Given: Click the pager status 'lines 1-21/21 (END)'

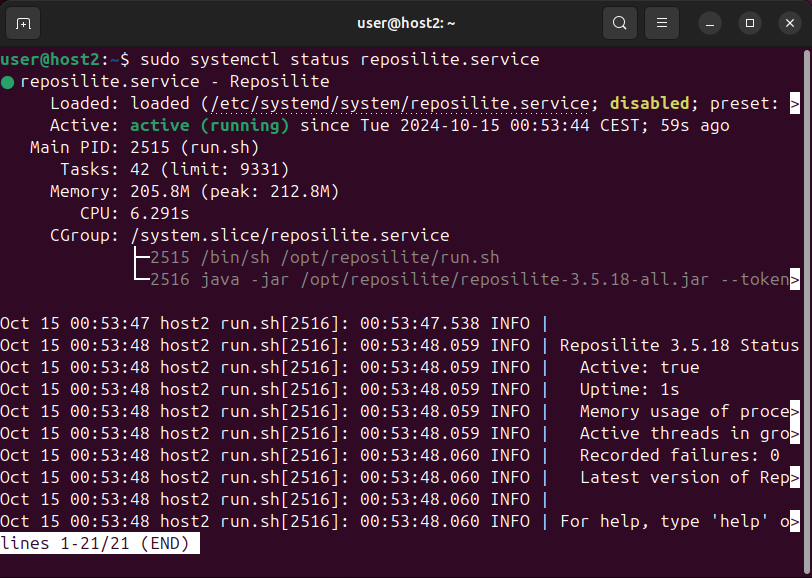Looking at the screenshot, I should (x=95, y=544).
